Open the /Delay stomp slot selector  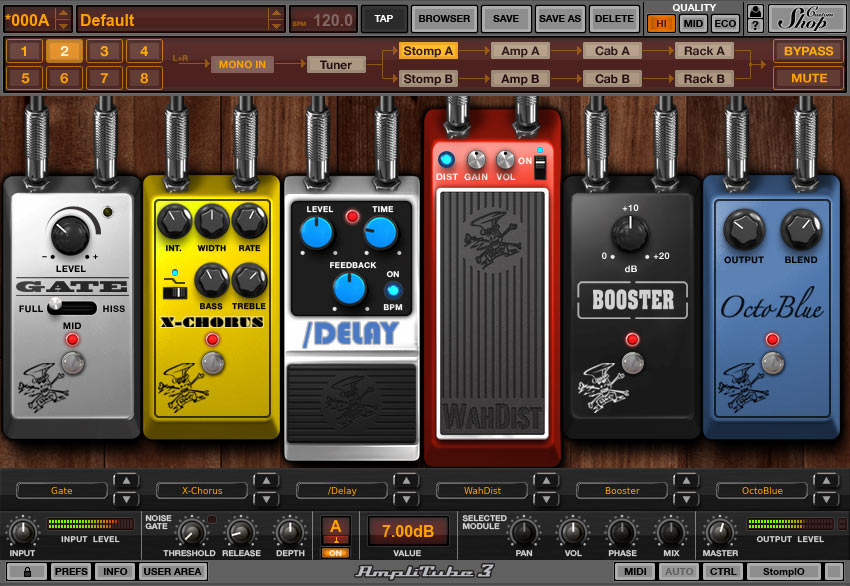coord(342,491)
